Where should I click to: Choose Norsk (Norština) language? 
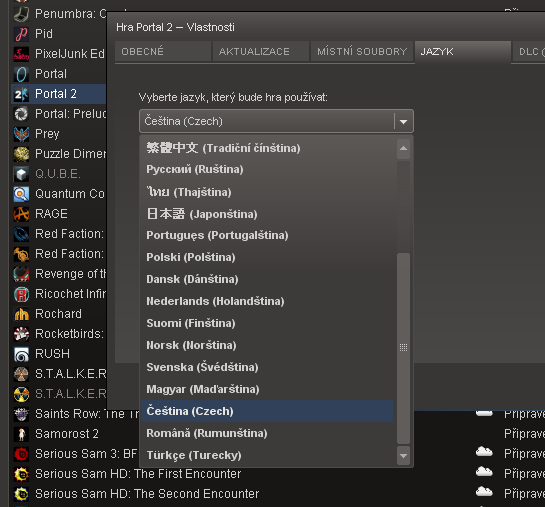coord(267,345)
